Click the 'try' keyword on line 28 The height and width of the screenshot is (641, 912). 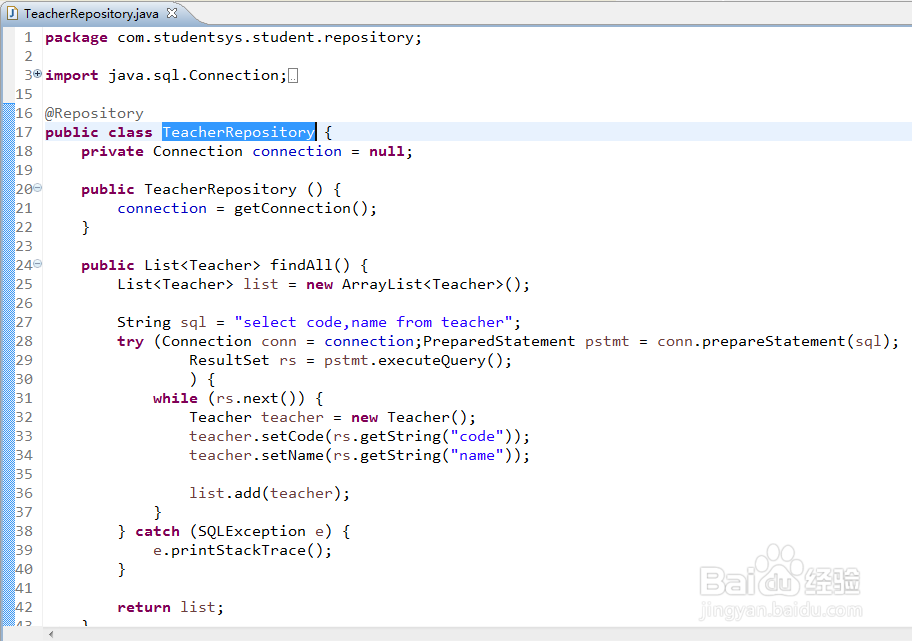click(130, 342)
